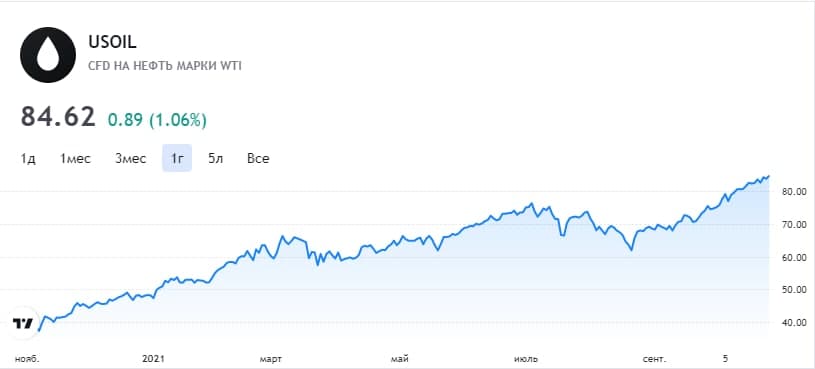Click the USOIL oil drop logo icon
Image resolution: width=815 pixels, height=369 pixels.
pos(48,55)
